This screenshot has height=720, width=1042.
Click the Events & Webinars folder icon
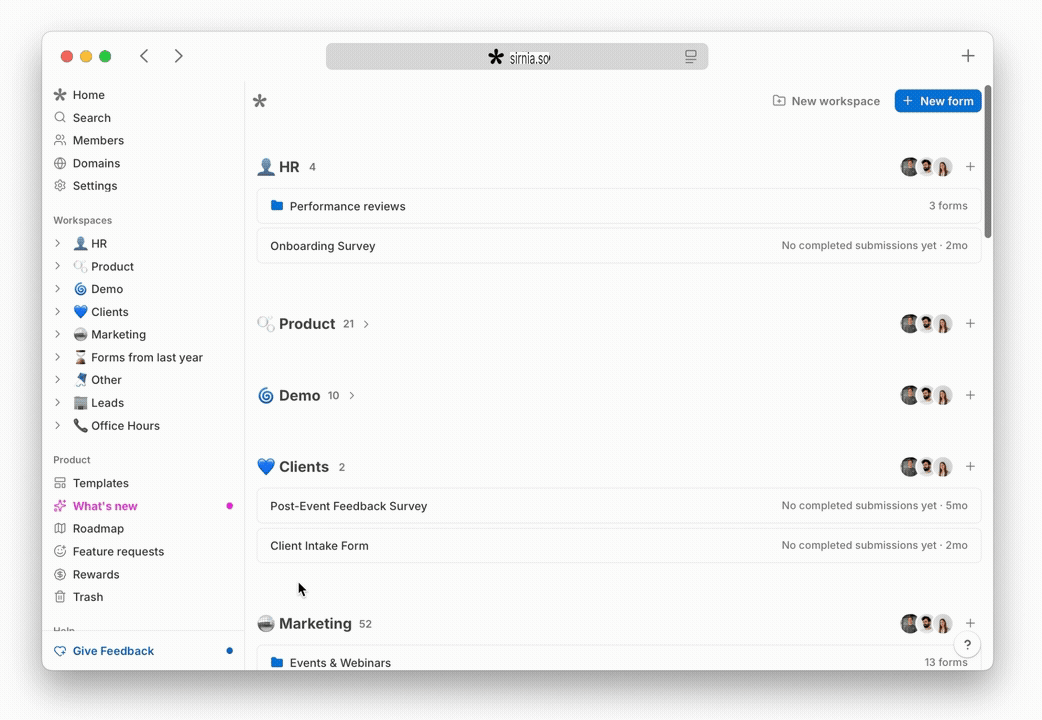click(x=277, y=662)
